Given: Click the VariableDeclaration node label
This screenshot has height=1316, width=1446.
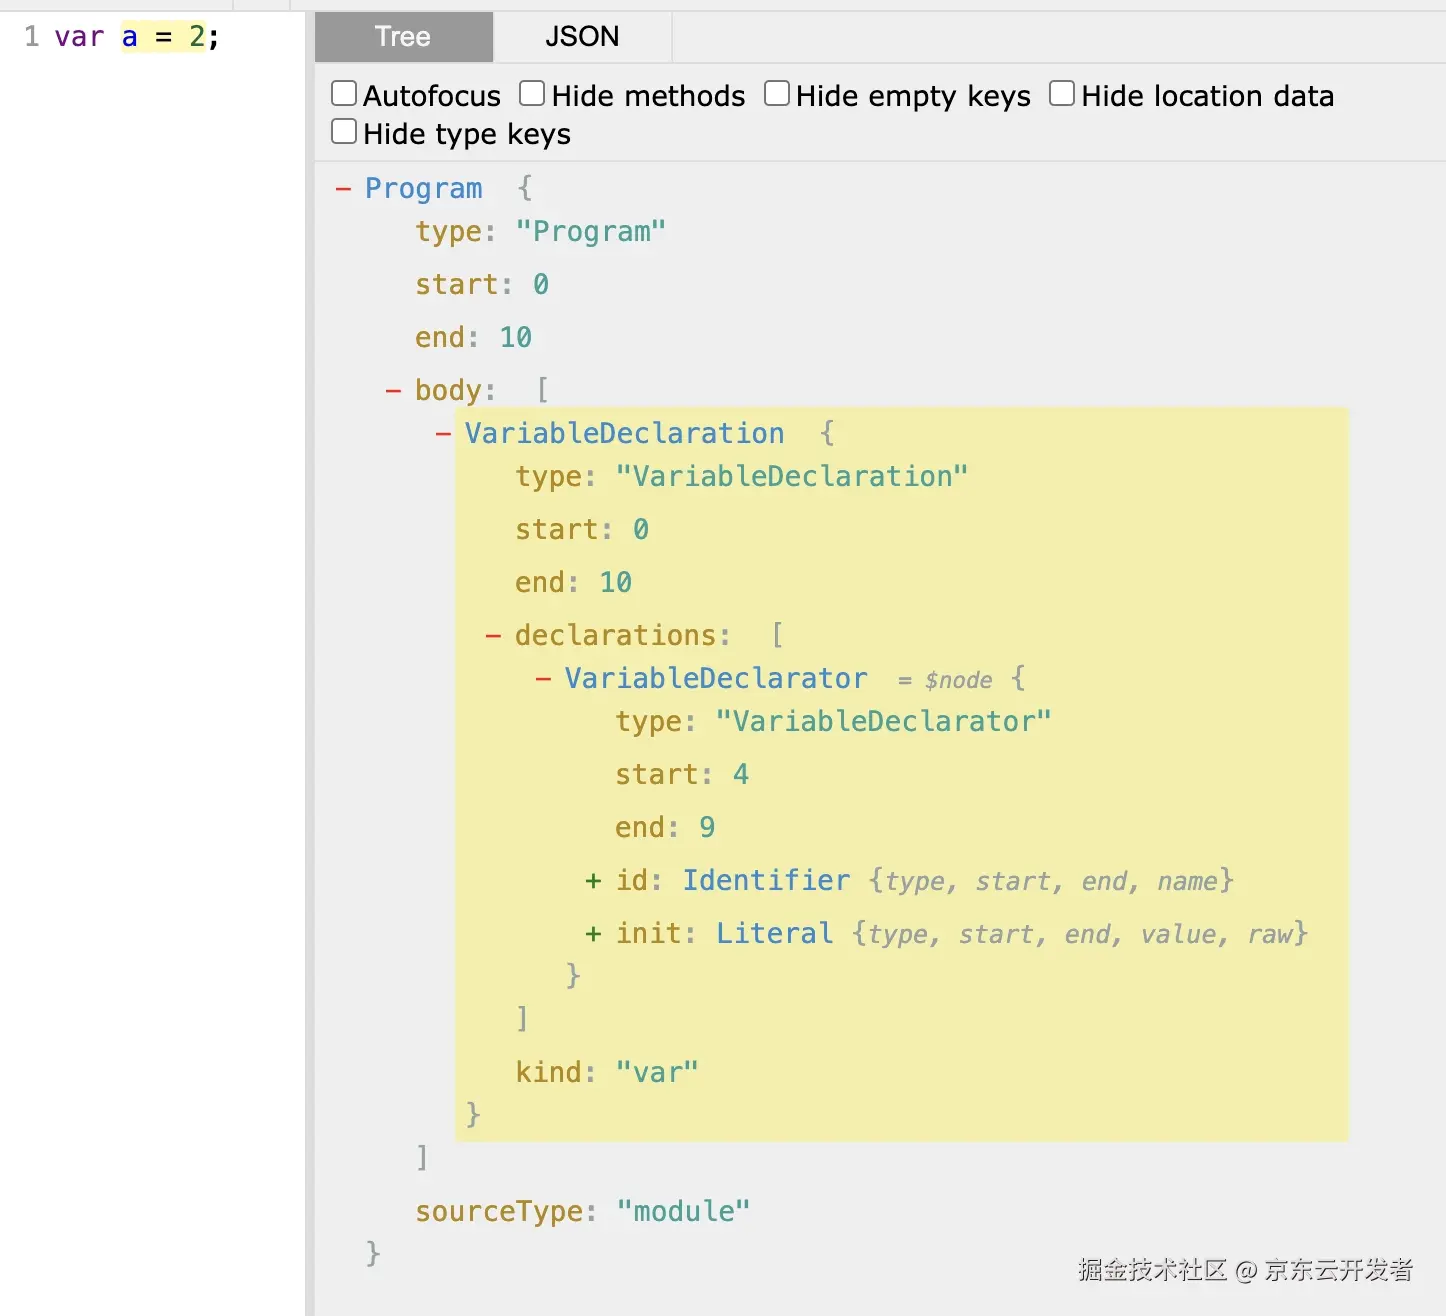Looking at the screenshot, I should tap(624, 433).
